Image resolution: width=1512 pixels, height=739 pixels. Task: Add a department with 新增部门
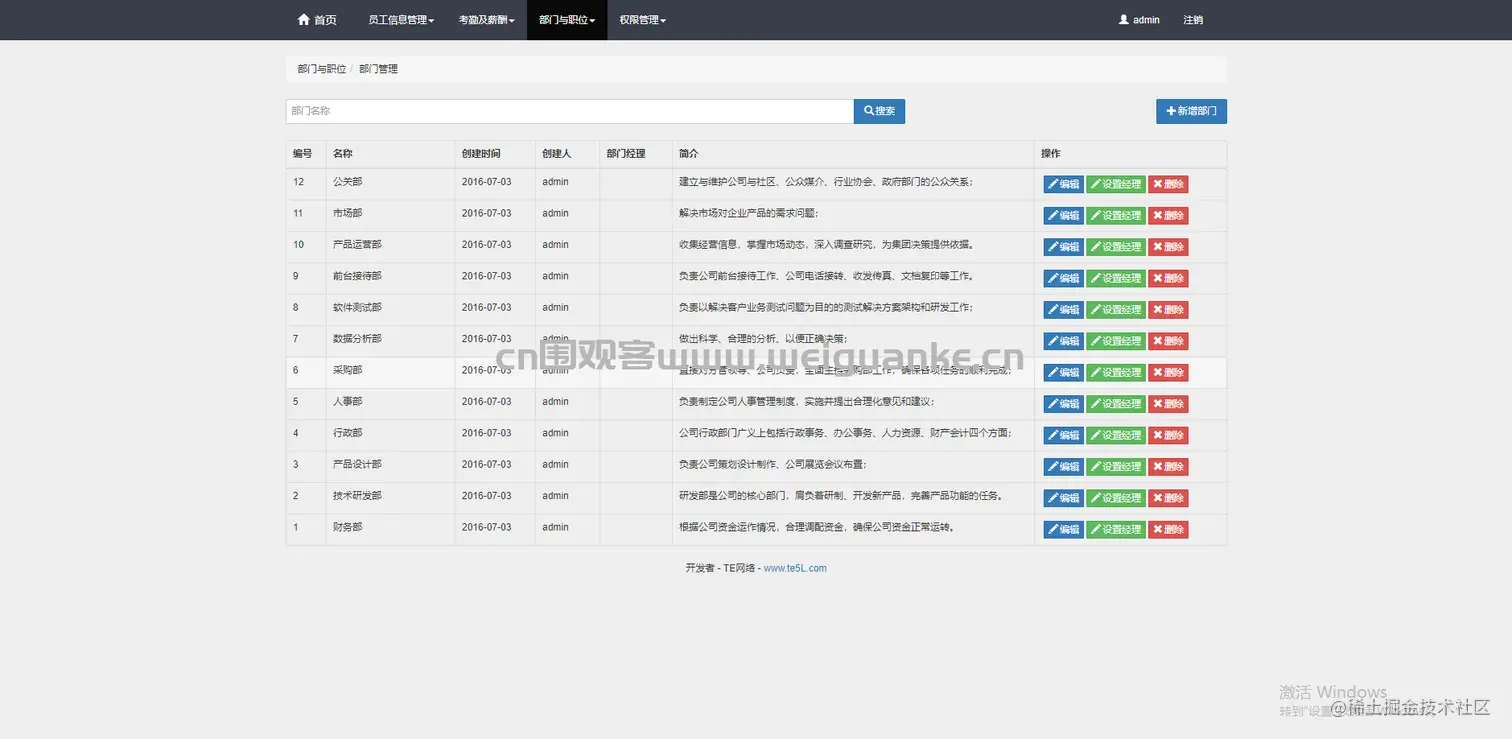click(x=1191, y=111)
